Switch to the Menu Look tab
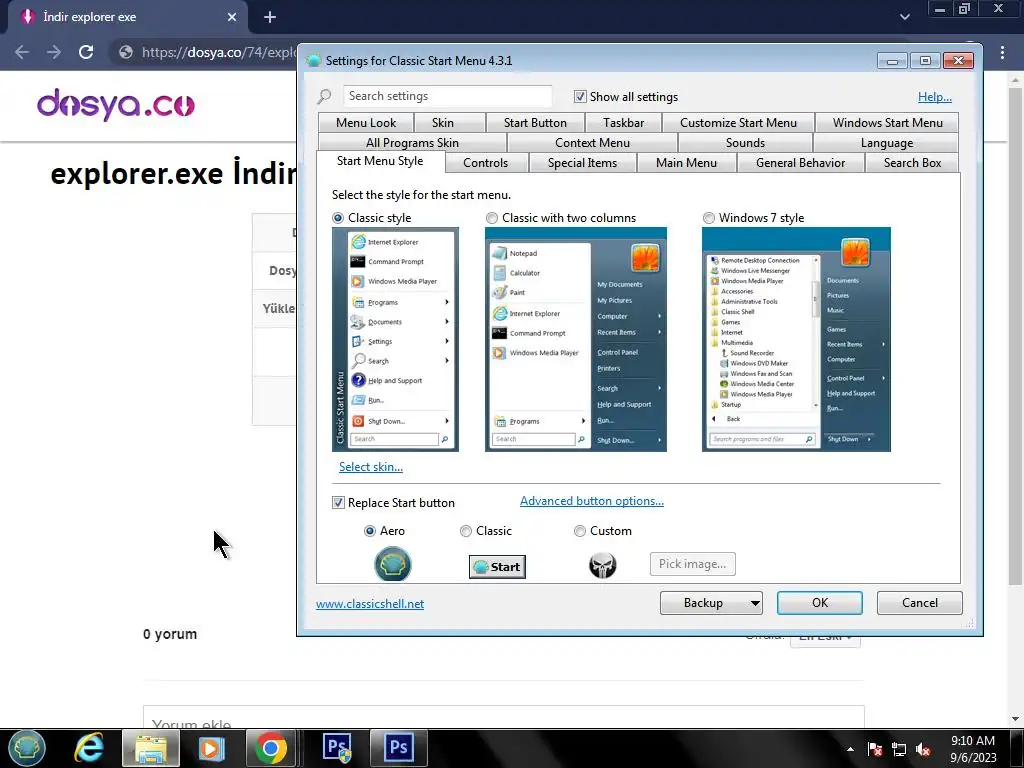The height and width of the screenshot is (768, 1024). [366, 123]
